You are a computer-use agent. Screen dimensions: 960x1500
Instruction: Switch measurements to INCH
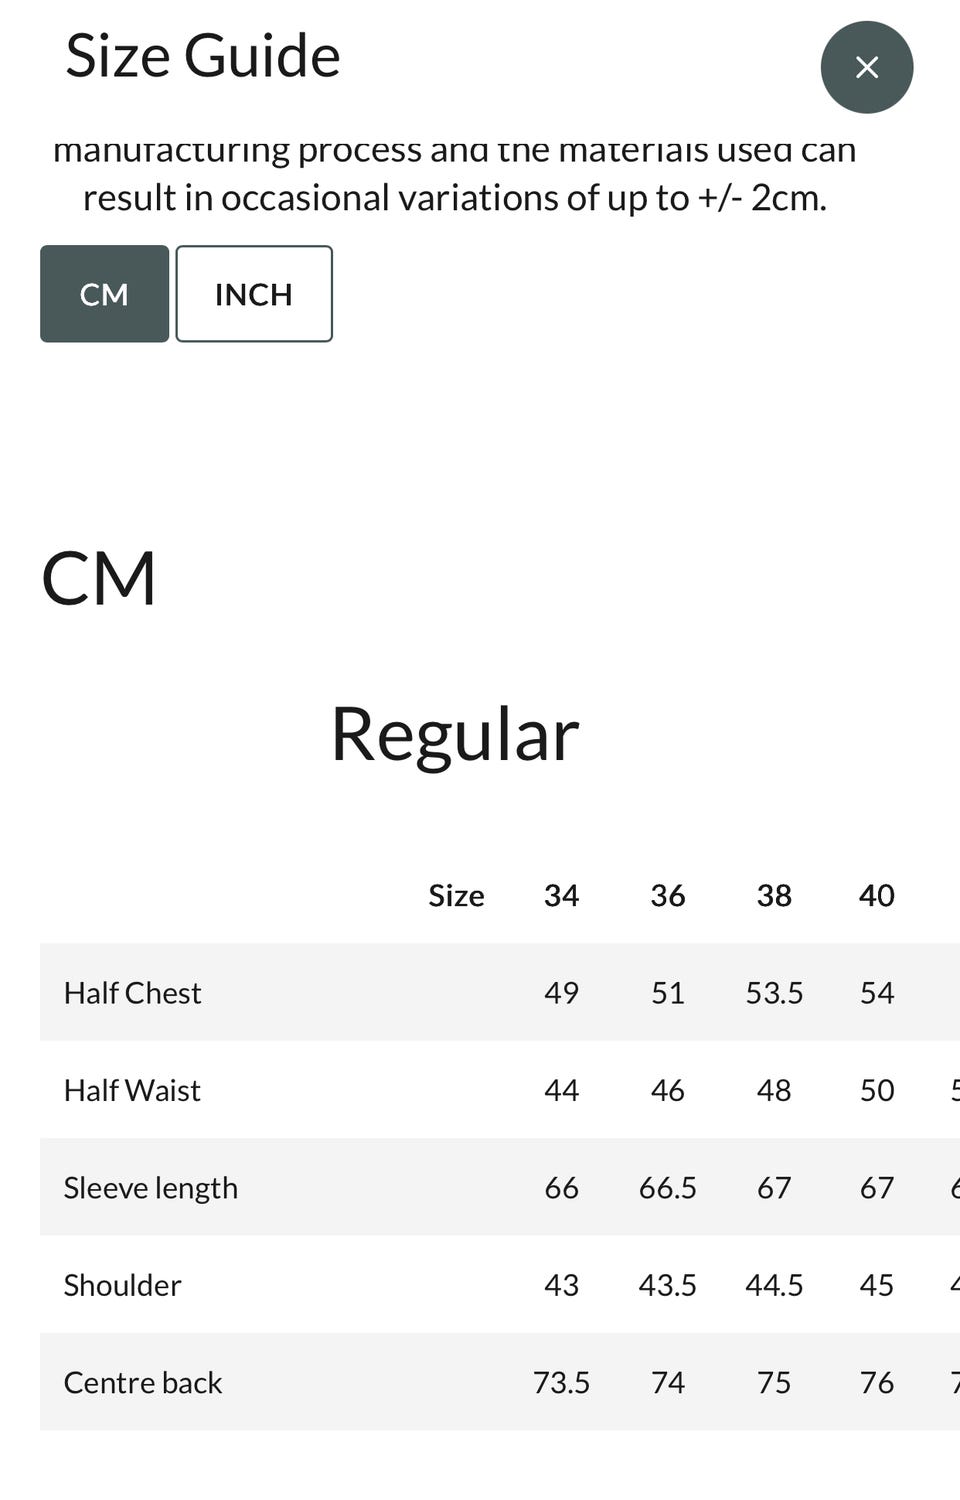click(254, 294)
